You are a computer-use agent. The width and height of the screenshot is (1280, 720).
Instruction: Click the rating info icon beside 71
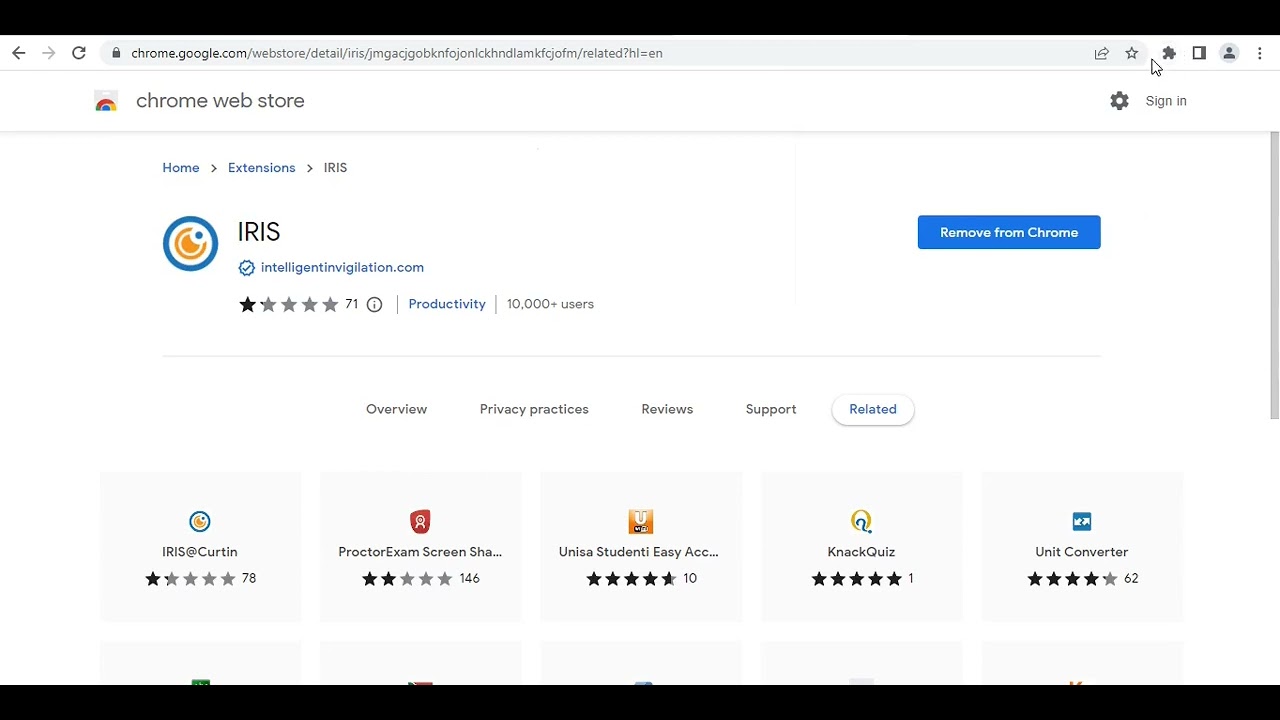[374, 304]
